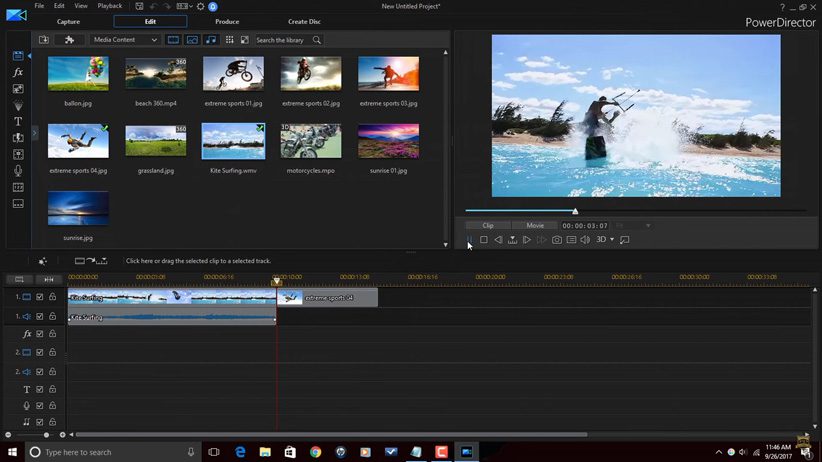Open the Audio Mixing Room
Image resolution: width=822 pixels, height=462 pixels.
pyautogui.click(x=18, y=154)
